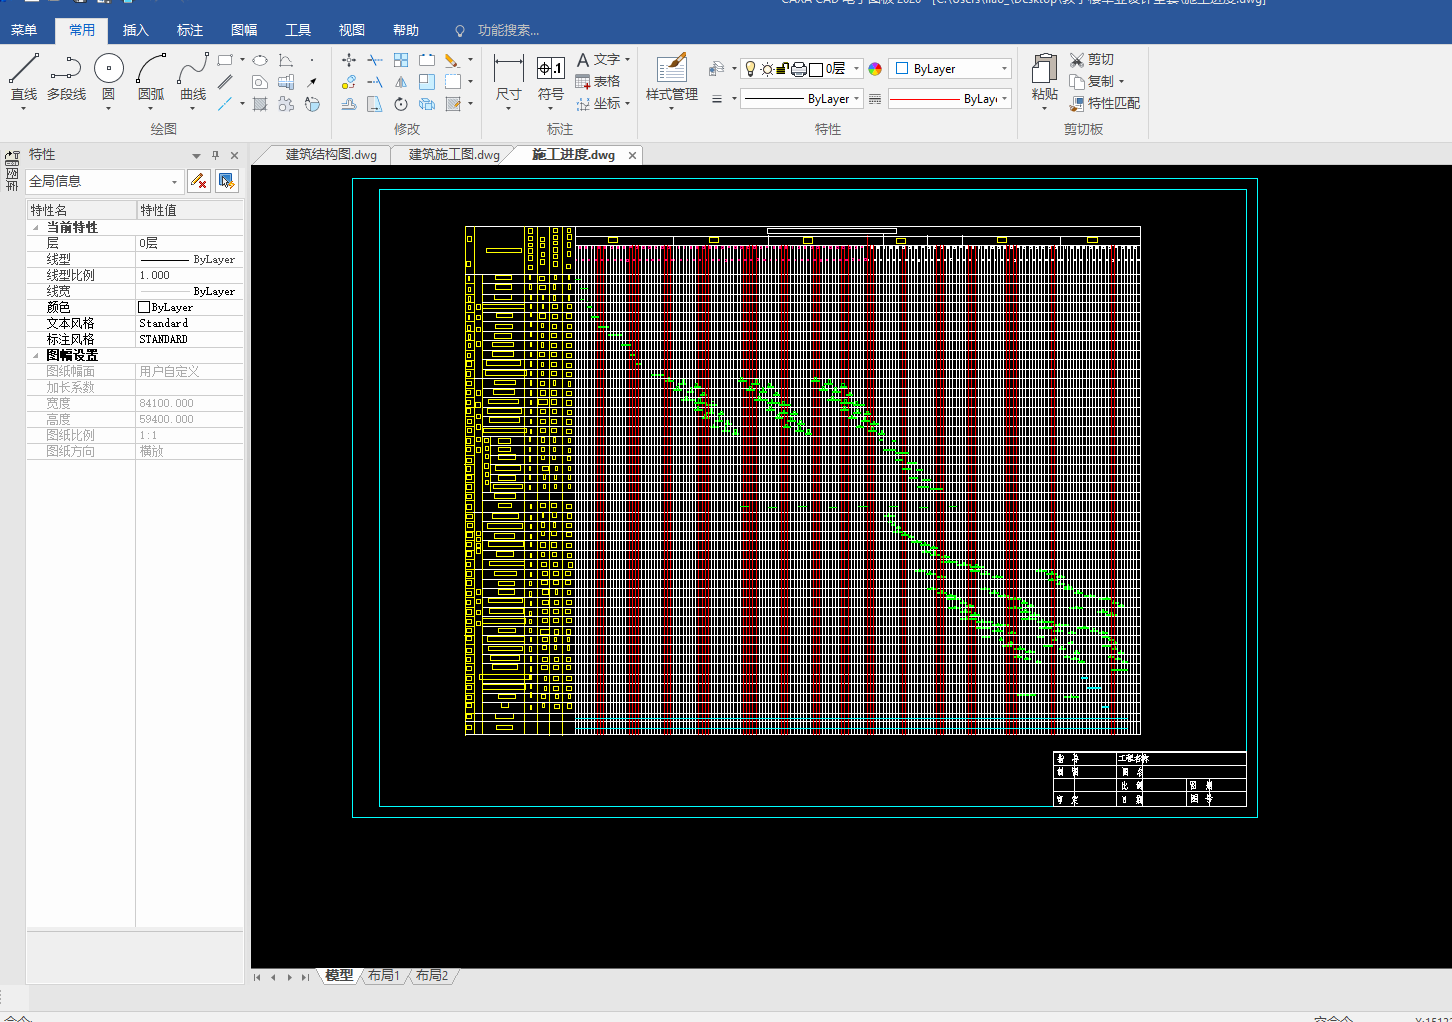This screenshot has height=1022, width=1452.
Task: Switch to the 视图 ribbon tab
Action: pyautogui.click(x=352, y=31)
